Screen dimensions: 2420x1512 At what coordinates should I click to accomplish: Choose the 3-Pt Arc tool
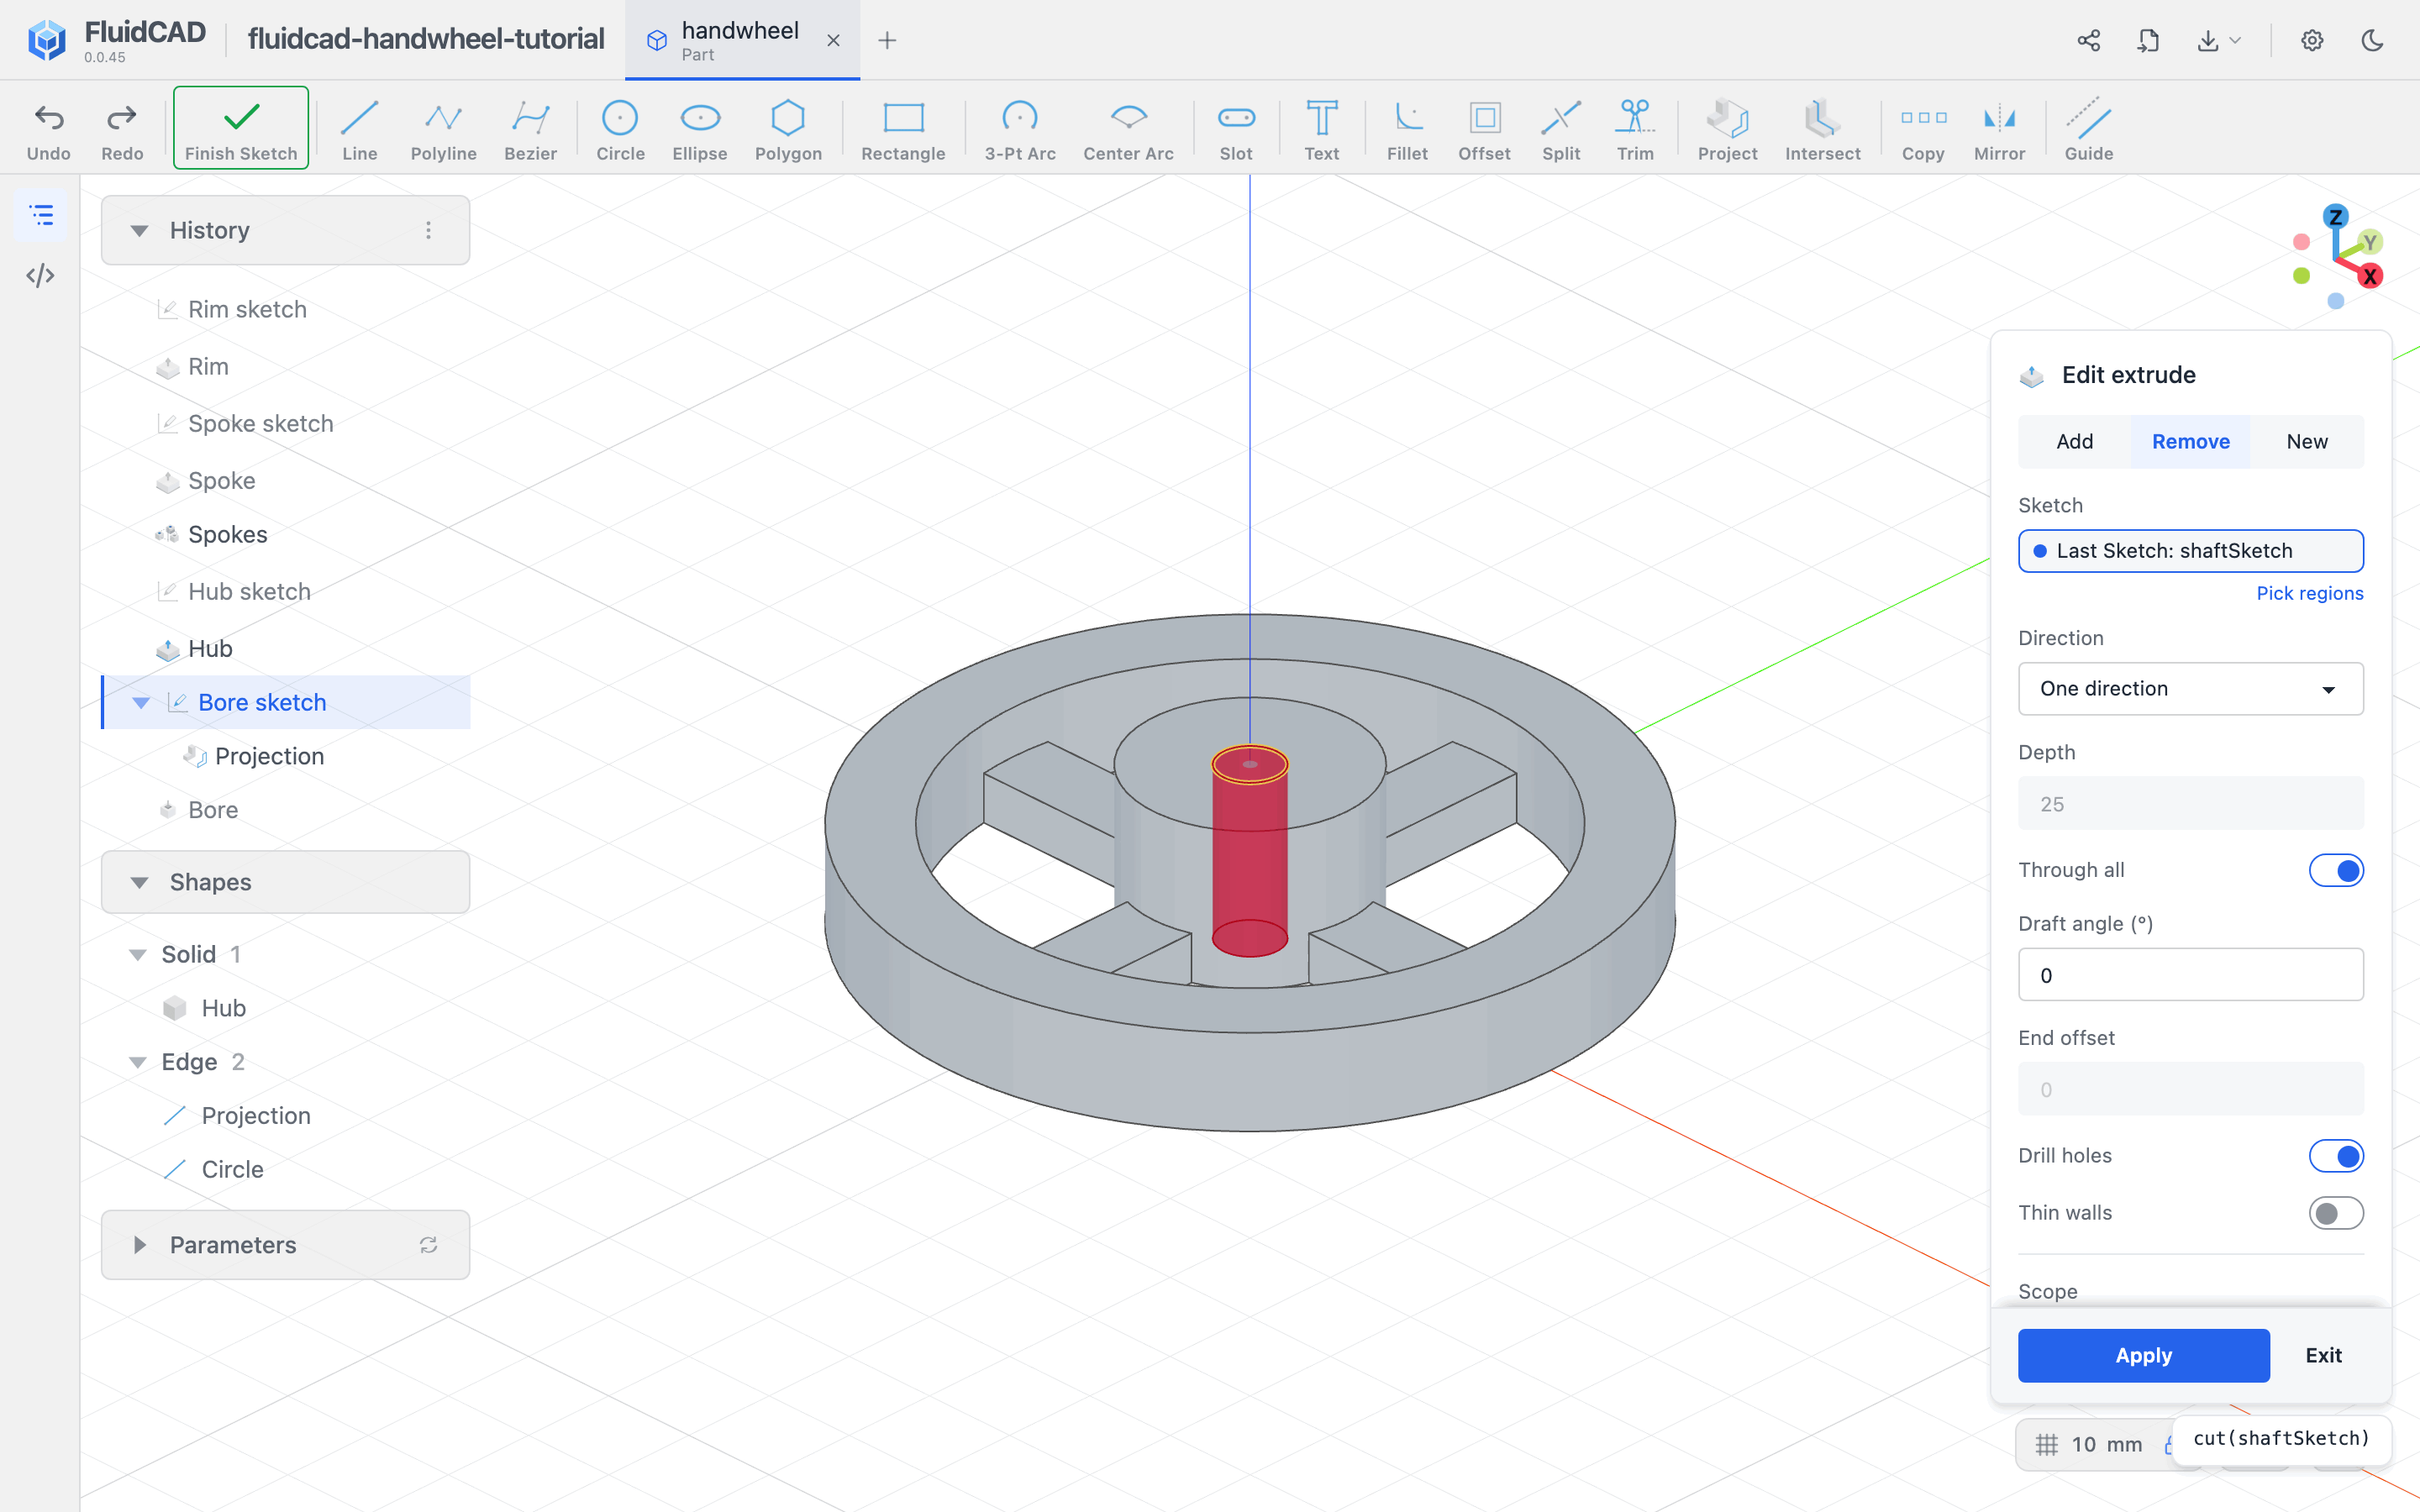1020,130
